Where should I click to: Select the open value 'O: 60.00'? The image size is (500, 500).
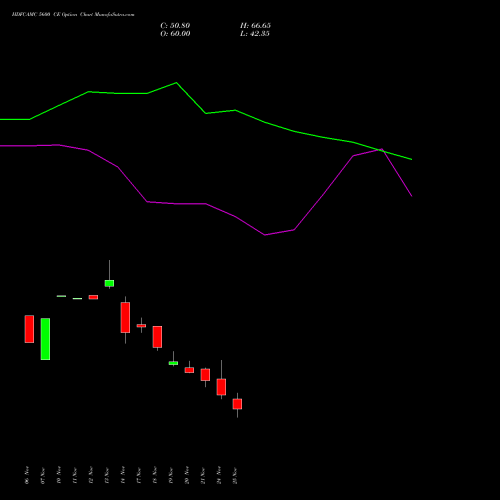tap(175, 34)
